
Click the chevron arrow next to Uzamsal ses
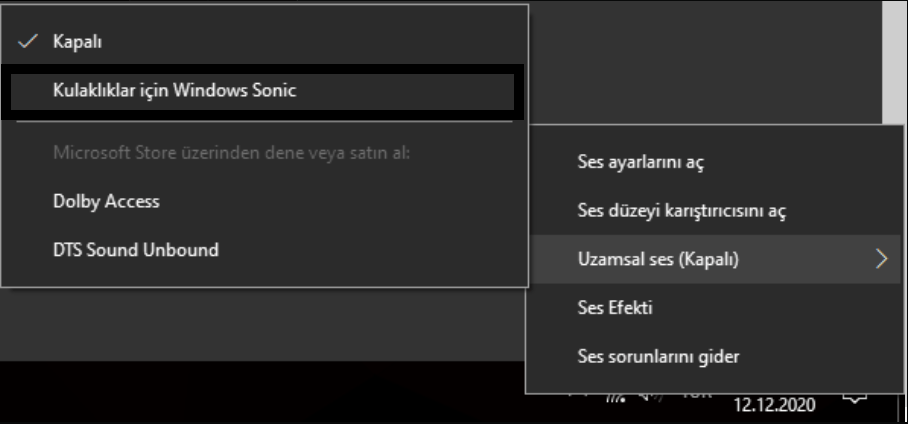[881, 259]
